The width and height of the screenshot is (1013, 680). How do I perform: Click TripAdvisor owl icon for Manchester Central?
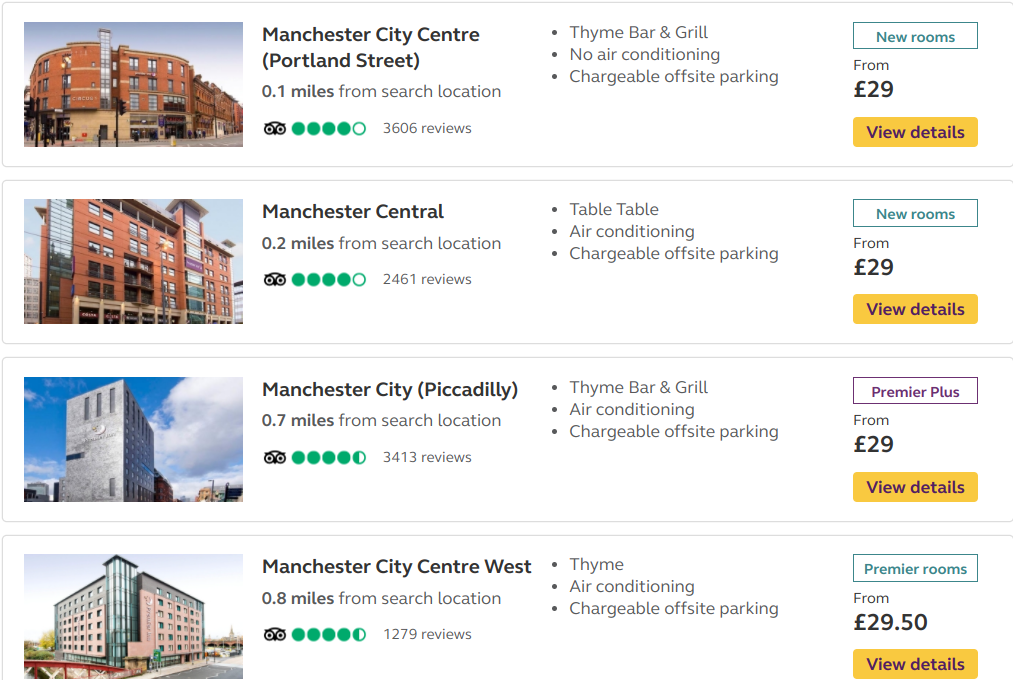[274, 279]
